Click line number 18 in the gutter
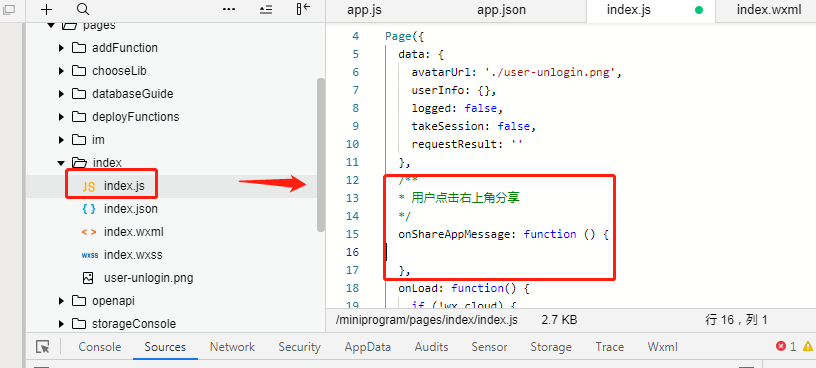Image resolution: width=816 pixels, height=368 pixels. (352, 288)
